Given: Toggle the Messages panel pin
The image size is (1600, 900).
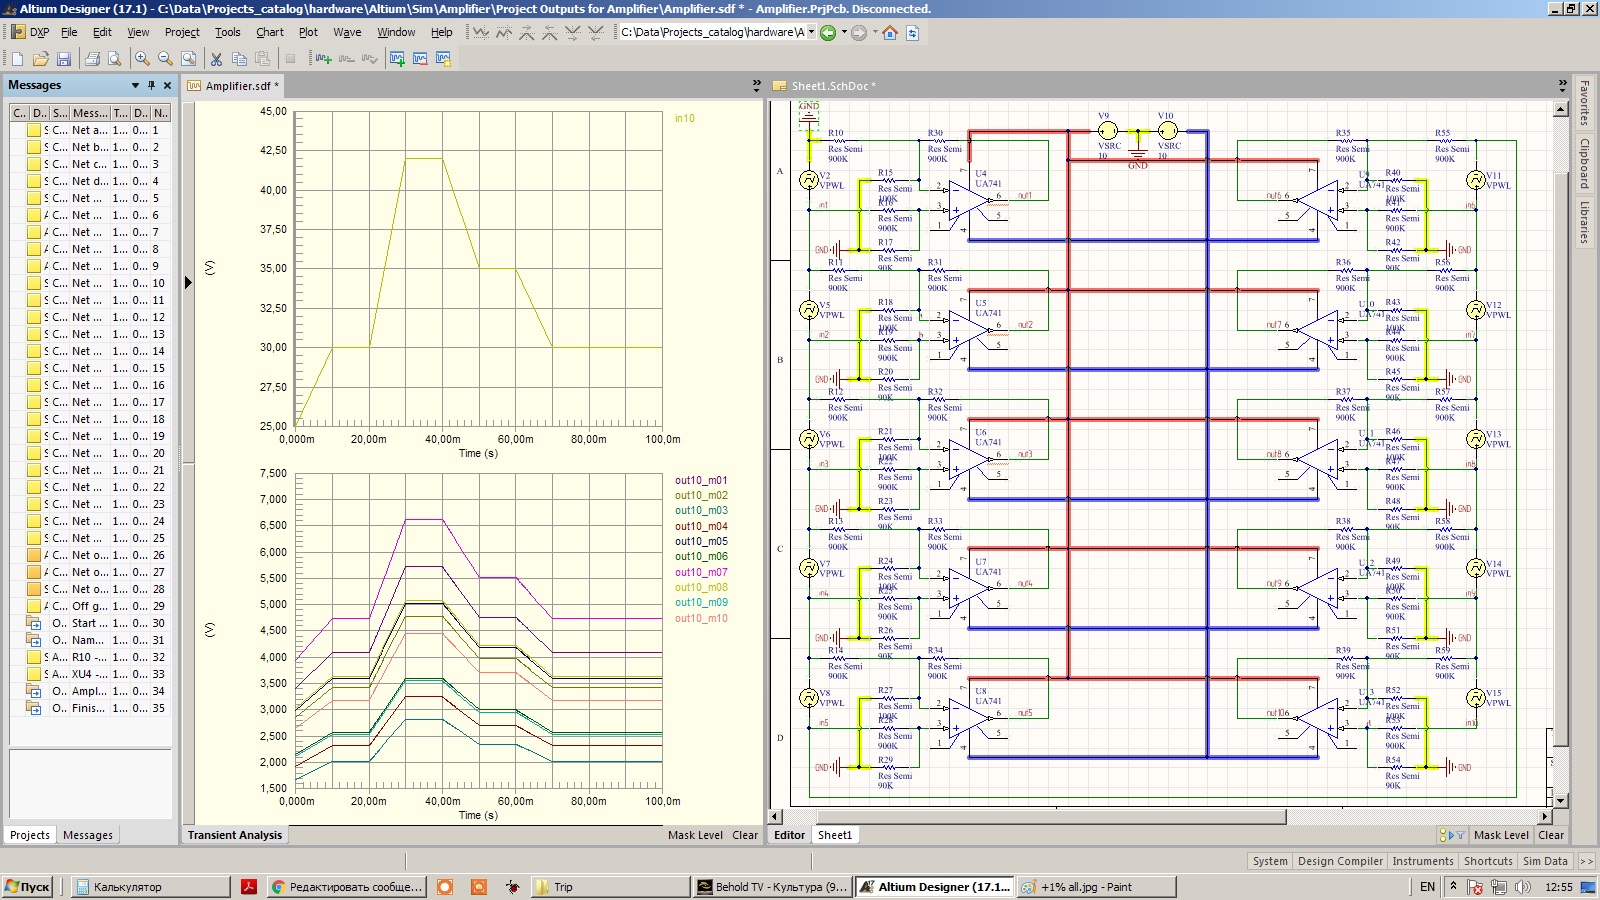Looking at the screenshot, I should click(152, 86).
